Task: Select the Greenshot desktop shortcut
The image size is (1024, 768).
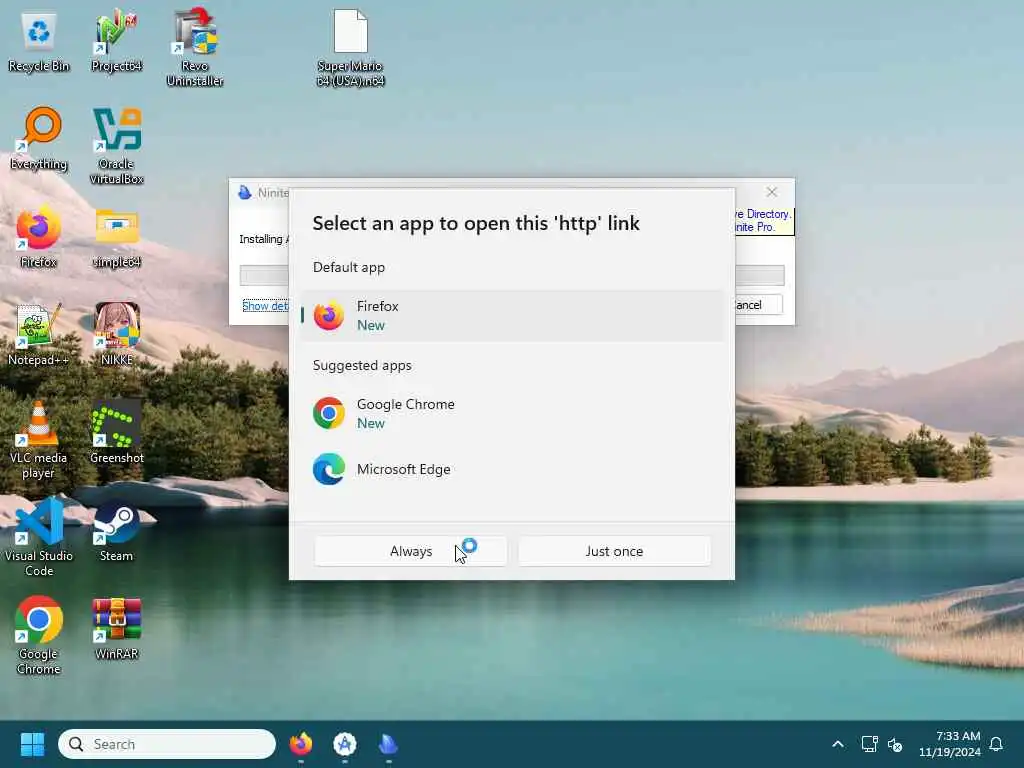Action: 116,432
